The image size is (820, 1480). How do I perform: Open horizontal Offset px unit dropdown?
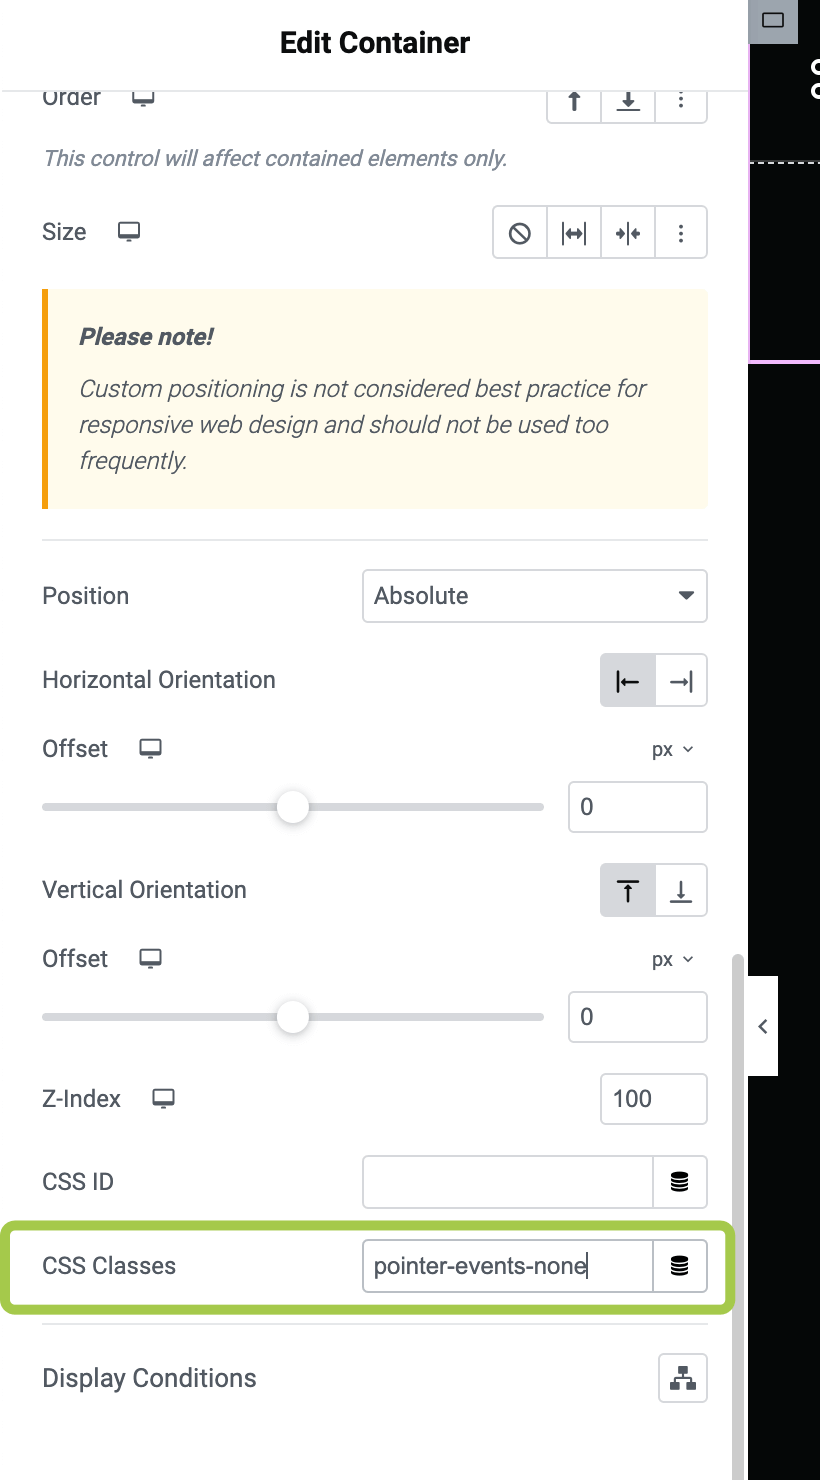672,749
